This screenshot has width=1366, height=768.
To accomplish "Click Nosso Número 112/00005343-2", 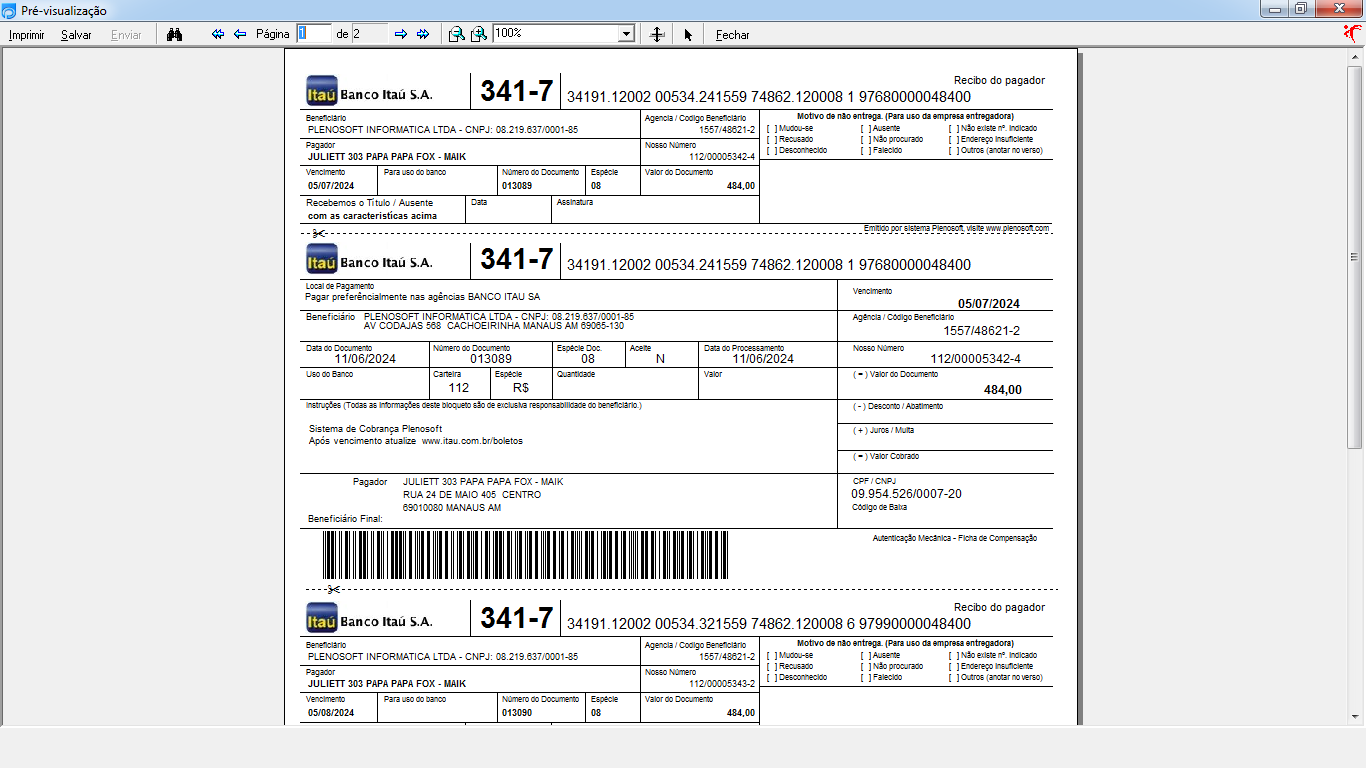I will click(722, 685).
